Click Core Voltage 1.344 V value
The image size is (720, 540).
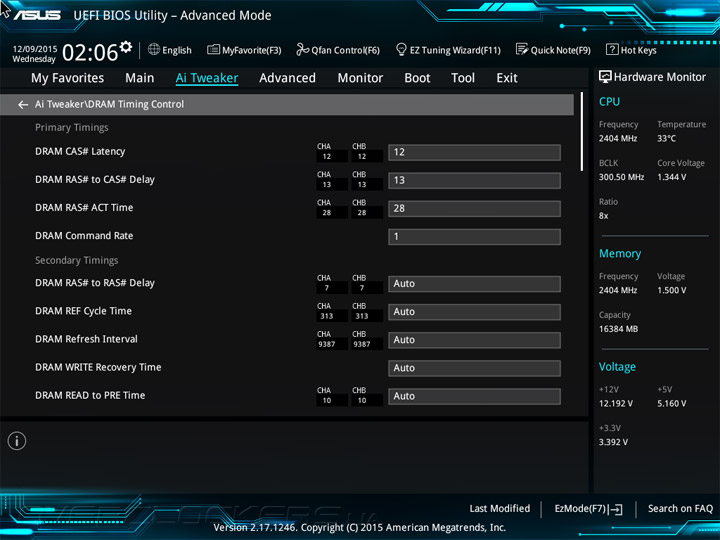(672, 177)
